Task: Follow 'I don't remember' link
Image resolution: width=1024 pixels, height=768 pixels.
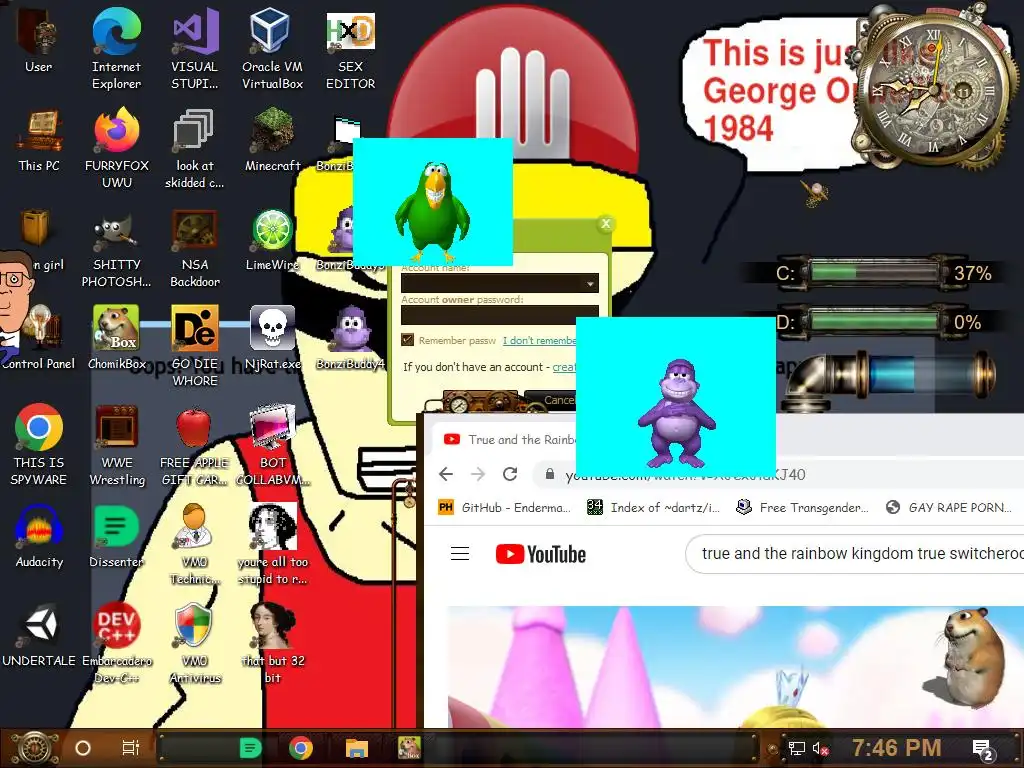Action: tap(539, 340)
